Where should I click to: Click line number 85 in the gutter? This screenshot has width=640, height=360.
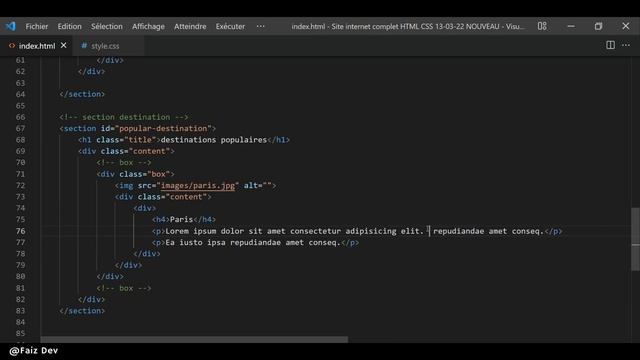click(20, 333)
